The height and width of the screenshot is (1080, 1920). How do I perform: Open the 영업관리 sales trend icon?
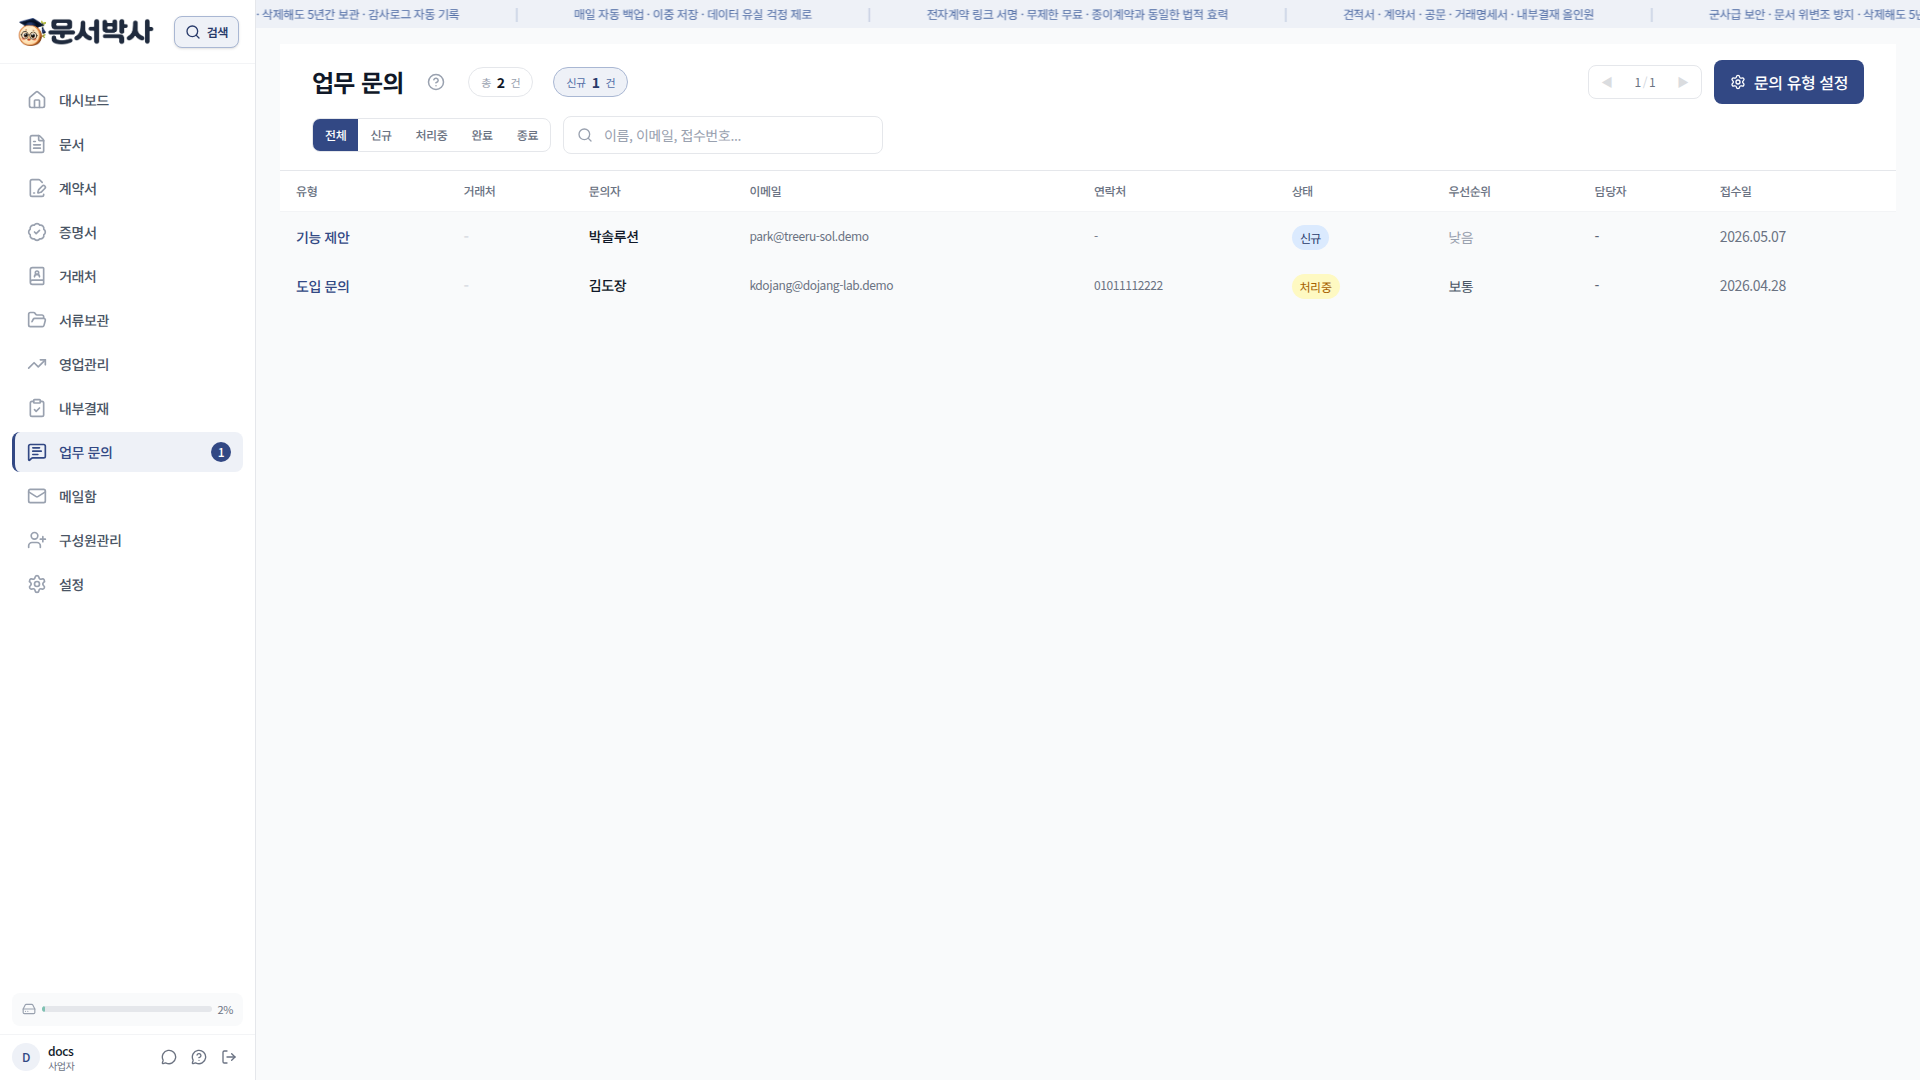pos(37,364)
